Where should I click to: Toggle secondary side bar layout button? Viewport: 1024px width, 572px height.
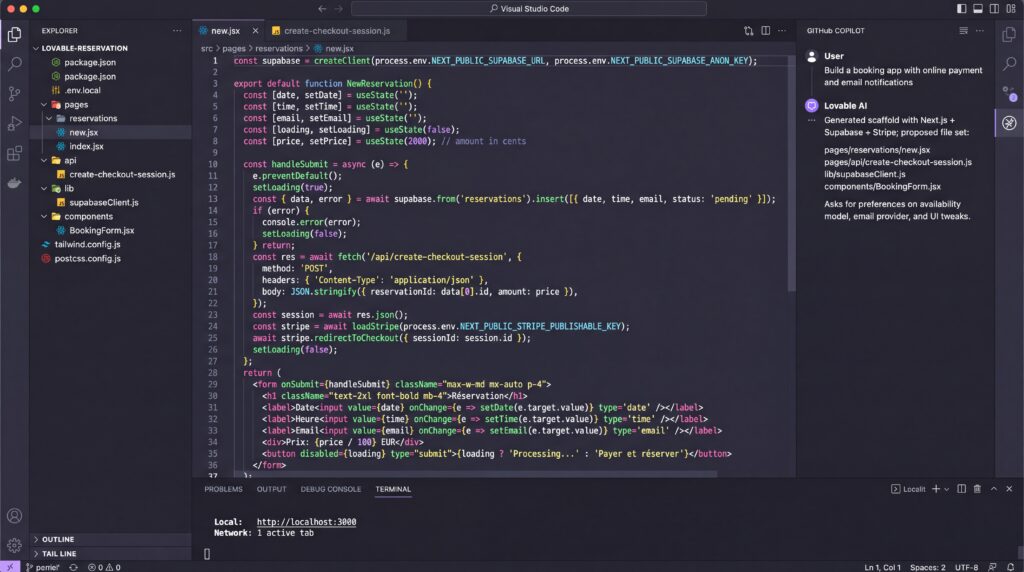point(994,8)
